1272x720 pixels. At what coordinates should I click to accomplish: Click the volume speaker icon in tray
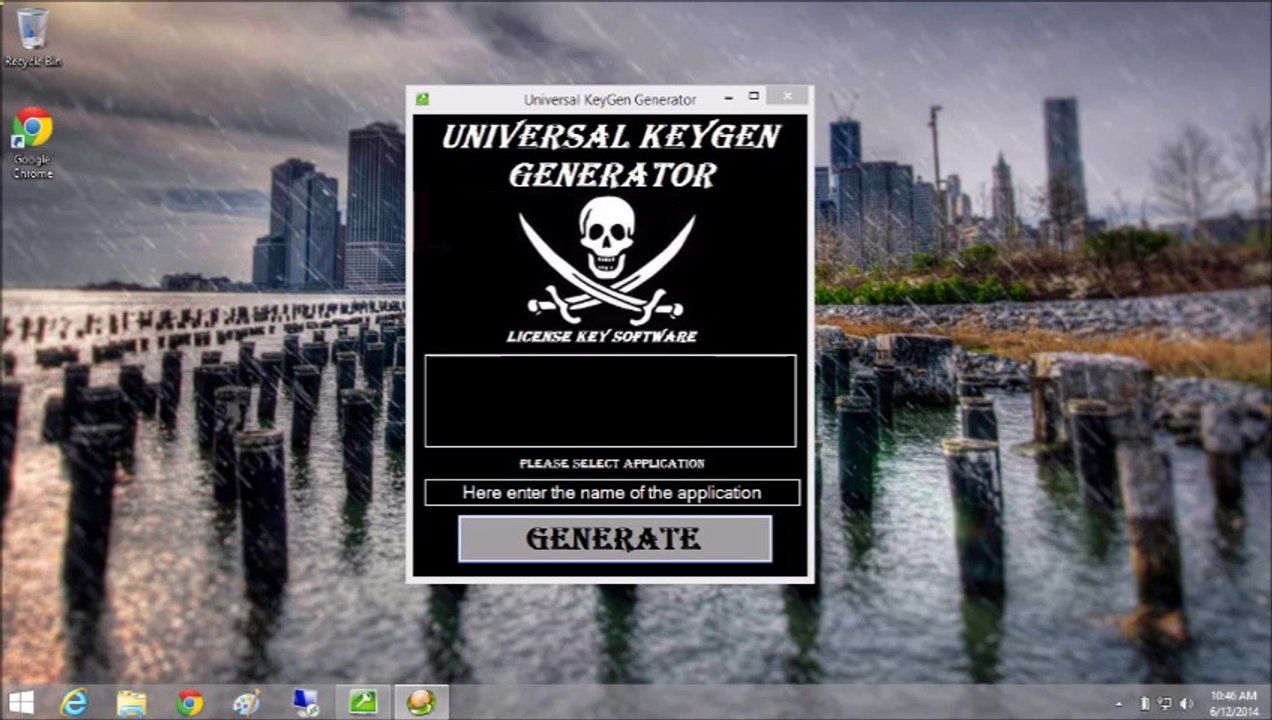tap(1187, 703)
